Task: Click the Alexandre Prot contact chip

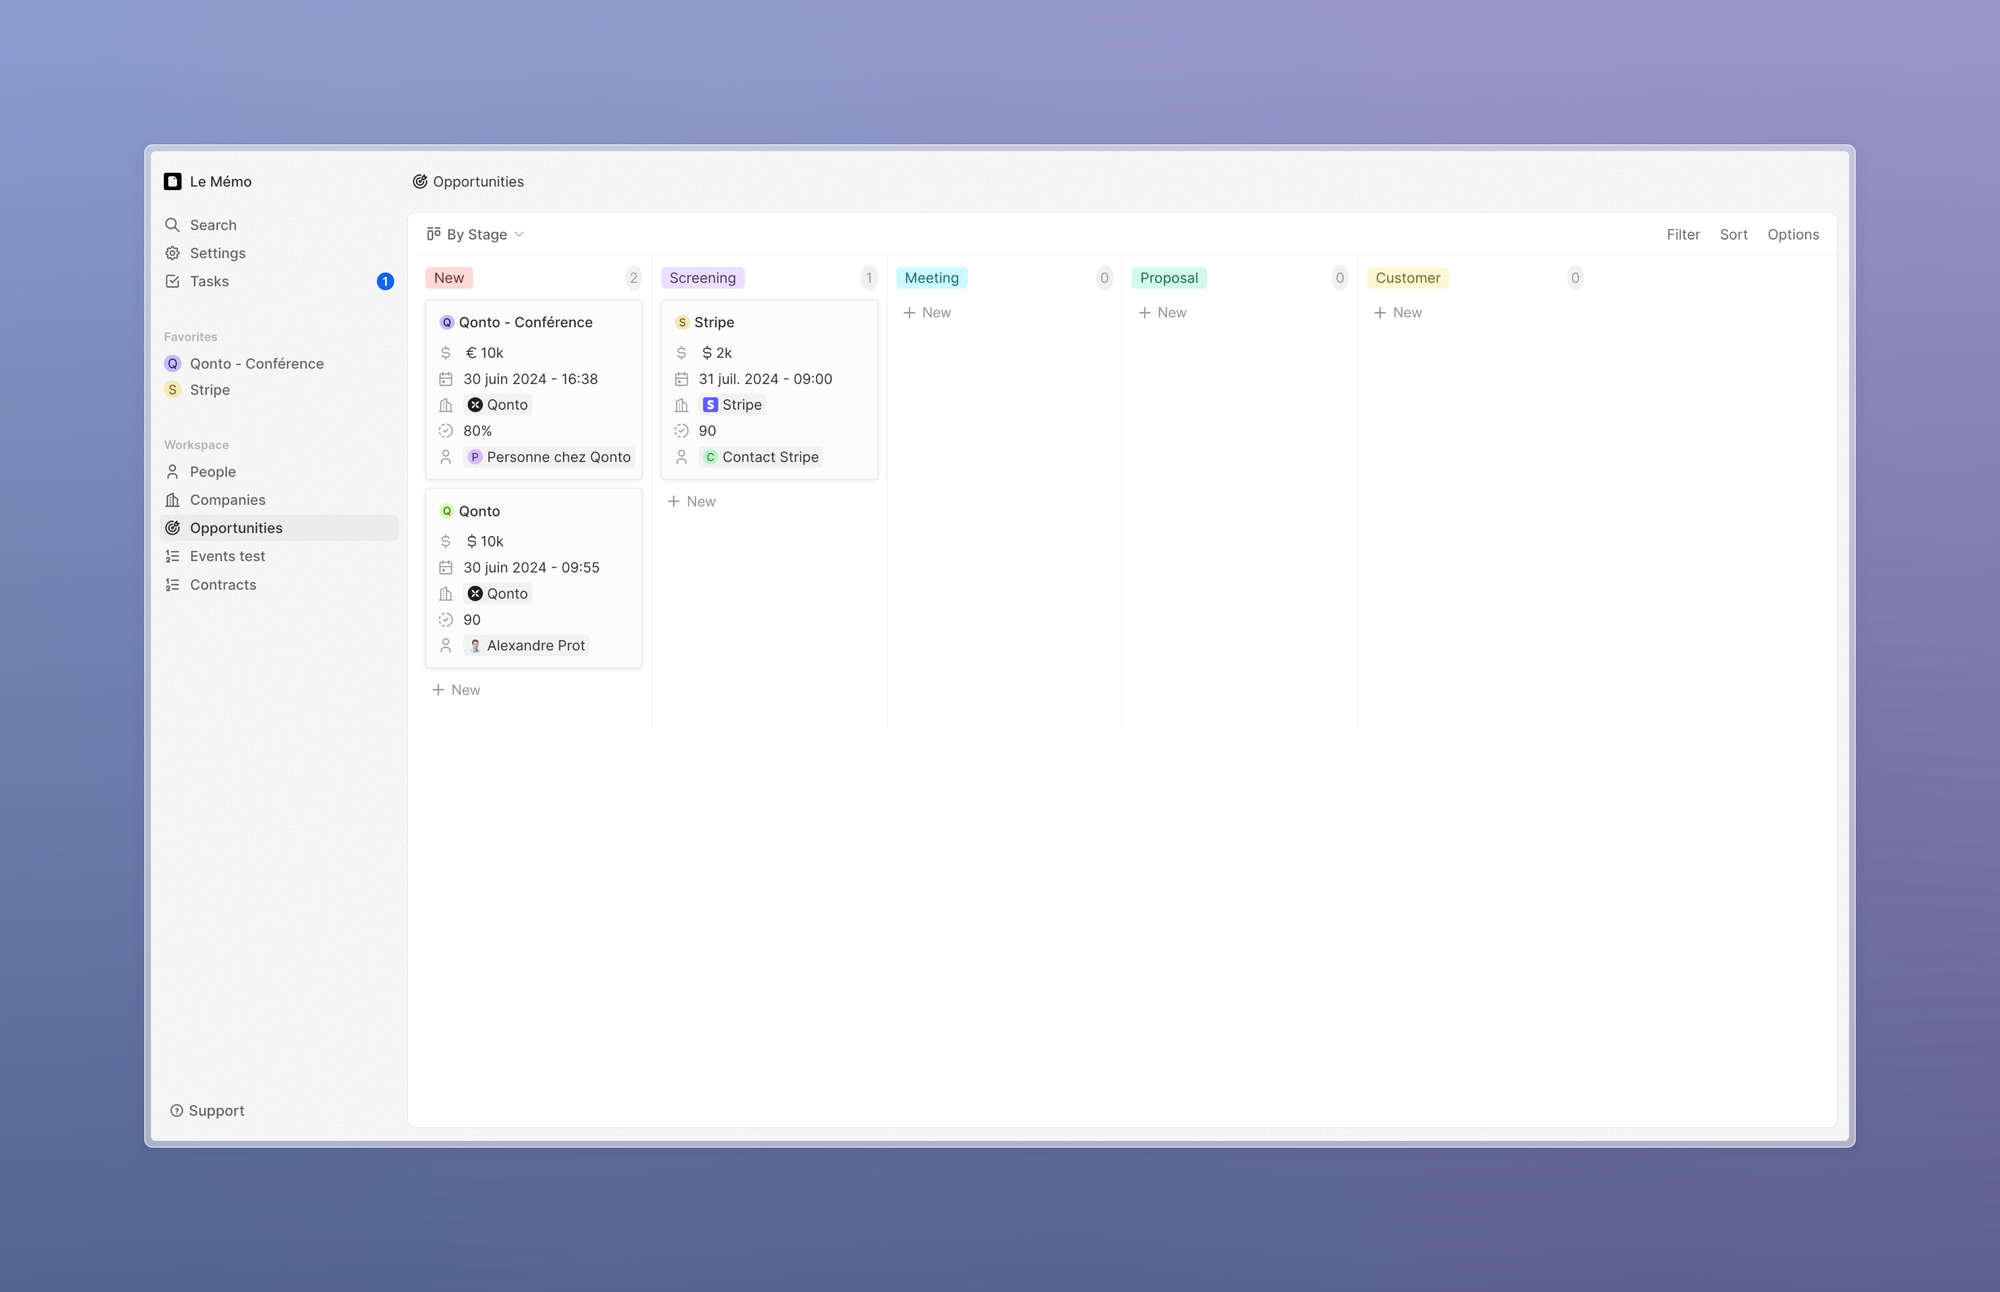Action: coord(526,646)
